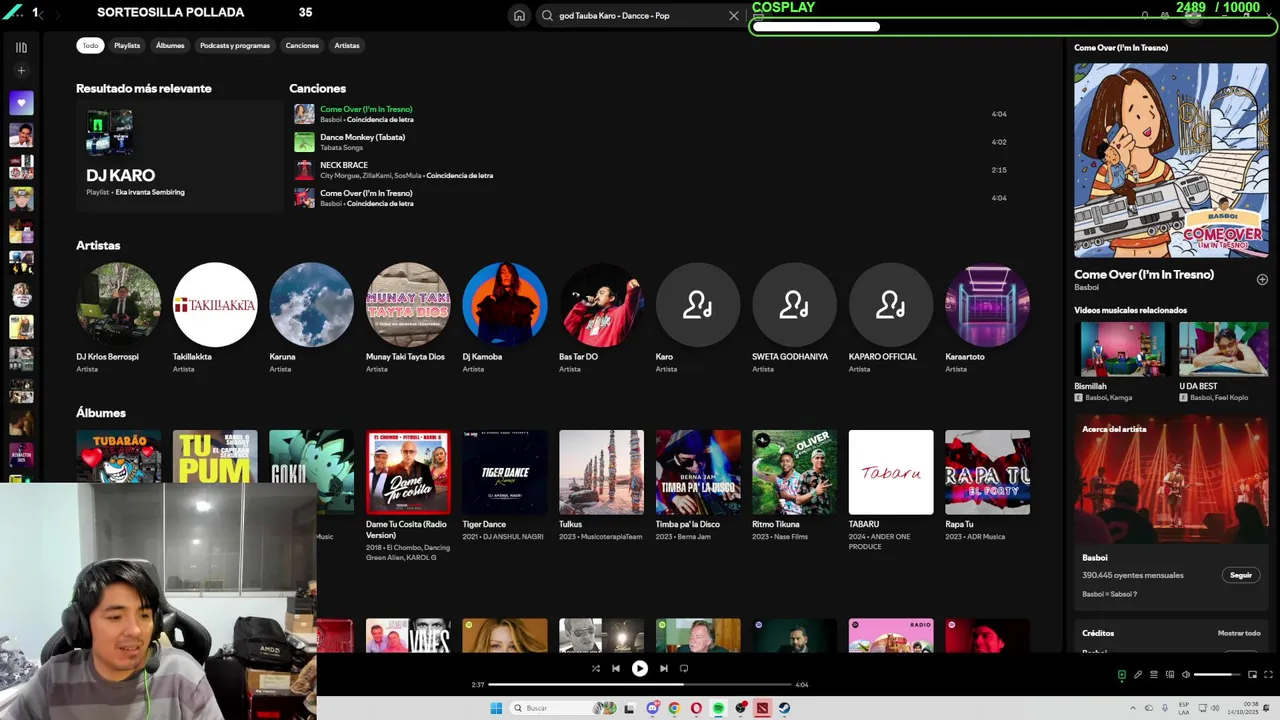Open mini player icon
Image resolution: width=1280 pixels, height=720 pixels.
point(1252,675)
